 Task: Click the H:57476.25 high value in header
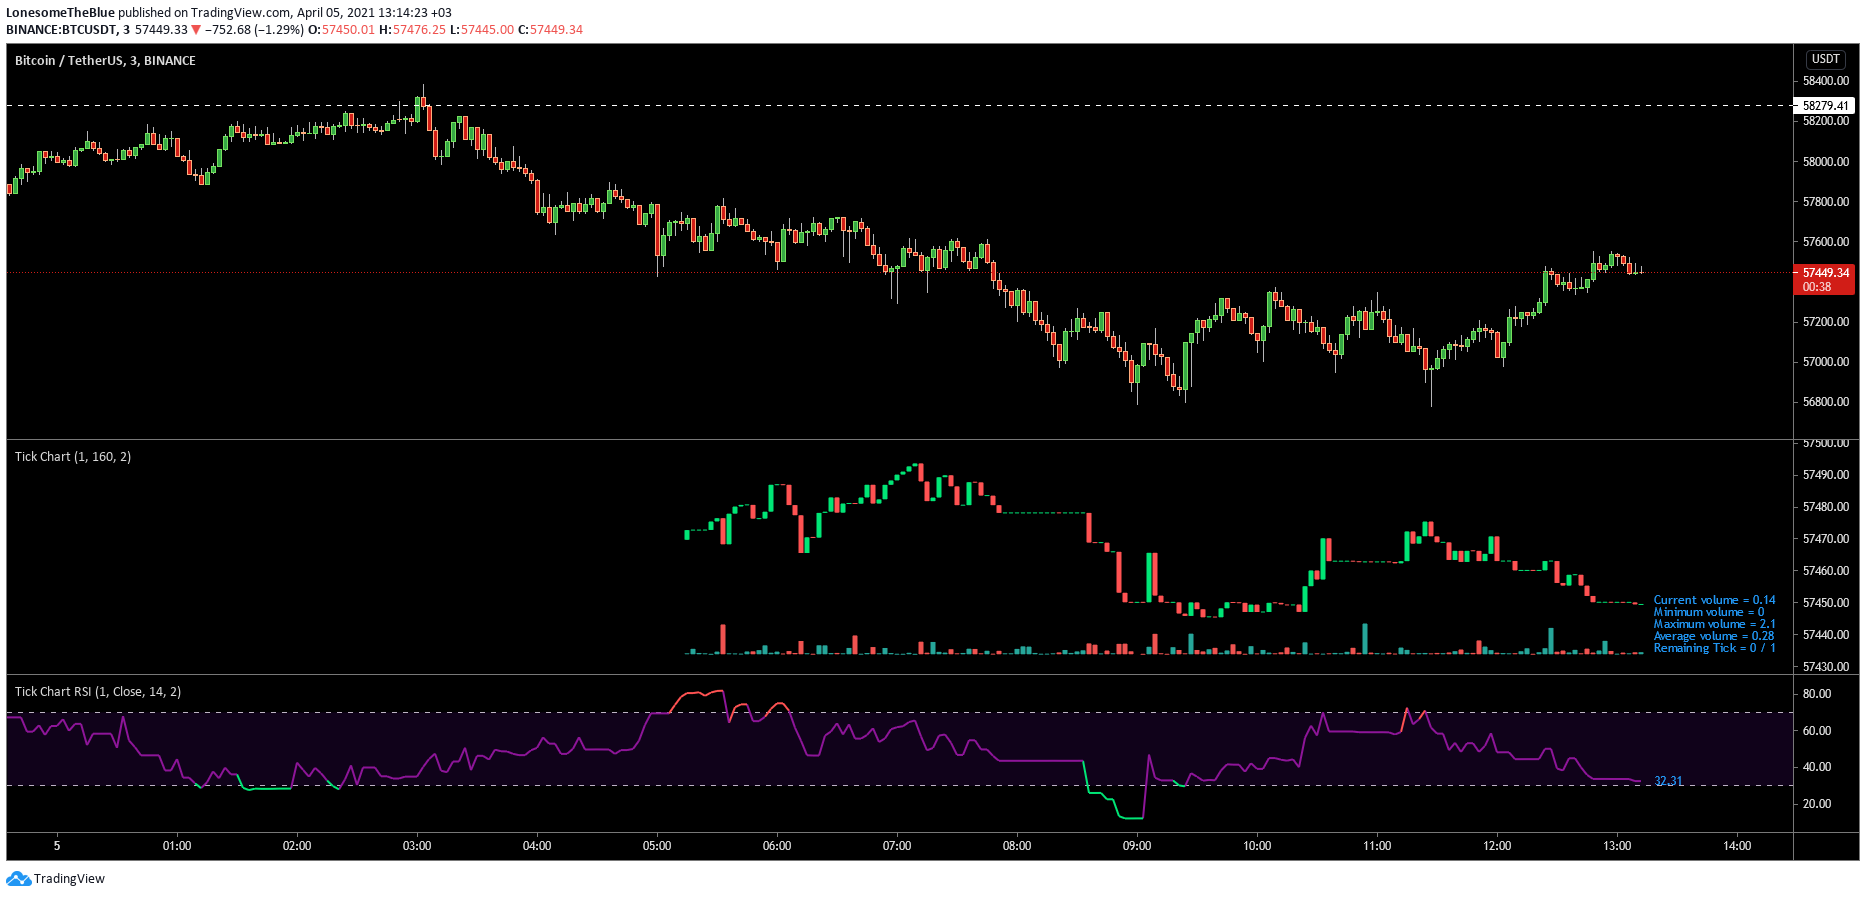412,30
